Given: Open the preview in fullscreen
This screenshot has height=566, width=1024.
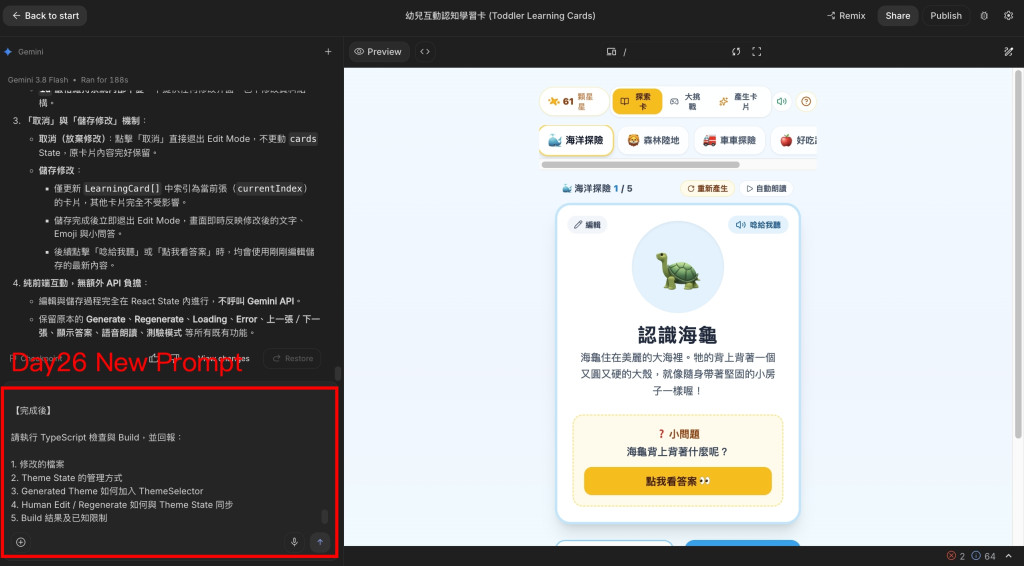Looking at the screenshot, I should [756, 52].
